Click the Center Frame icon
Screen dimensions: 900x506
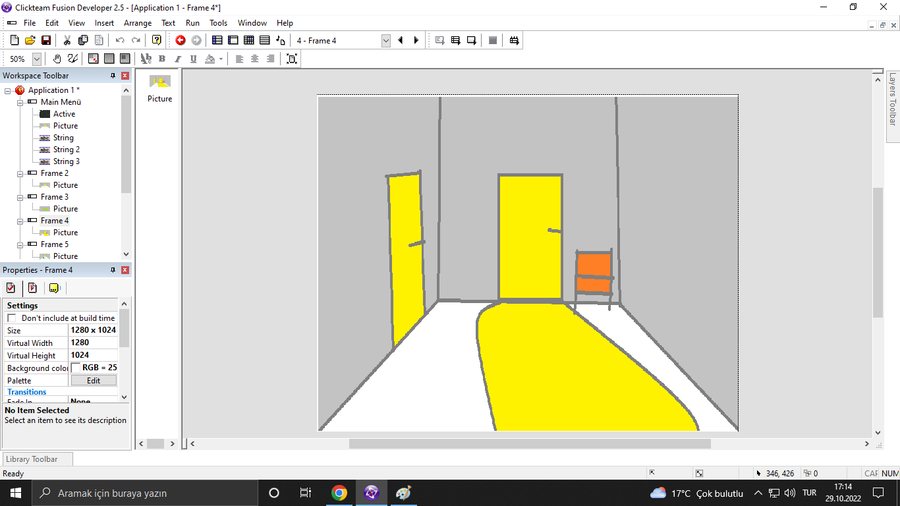(x=292, y=59)
